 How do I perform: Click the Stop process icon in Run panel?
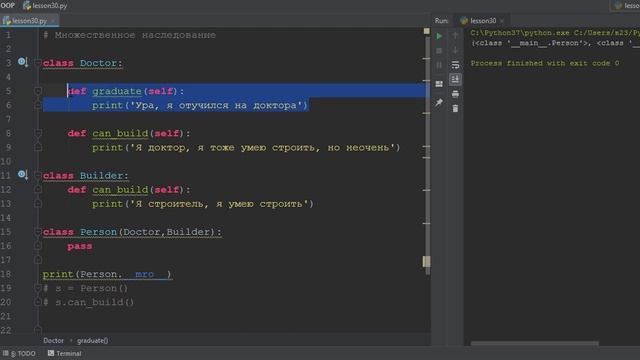439,51
